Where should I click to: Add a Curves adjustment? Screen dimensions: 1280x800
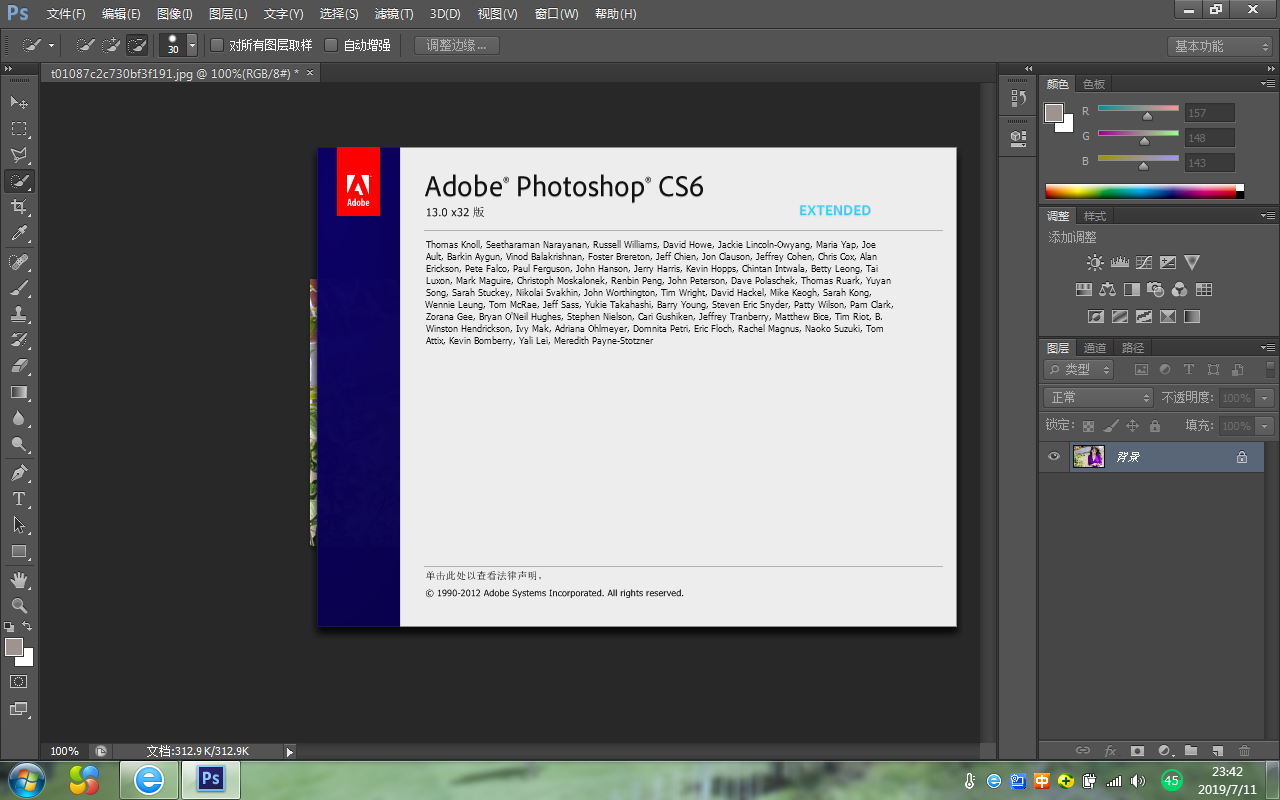pyautogui.click(x=1144, y=262)
